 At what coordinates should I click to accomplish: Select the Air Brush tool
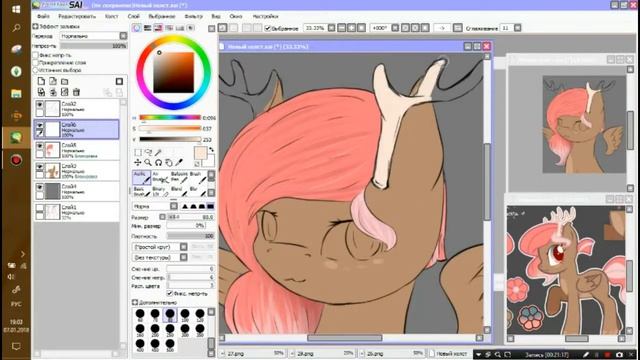coord(160,177)
